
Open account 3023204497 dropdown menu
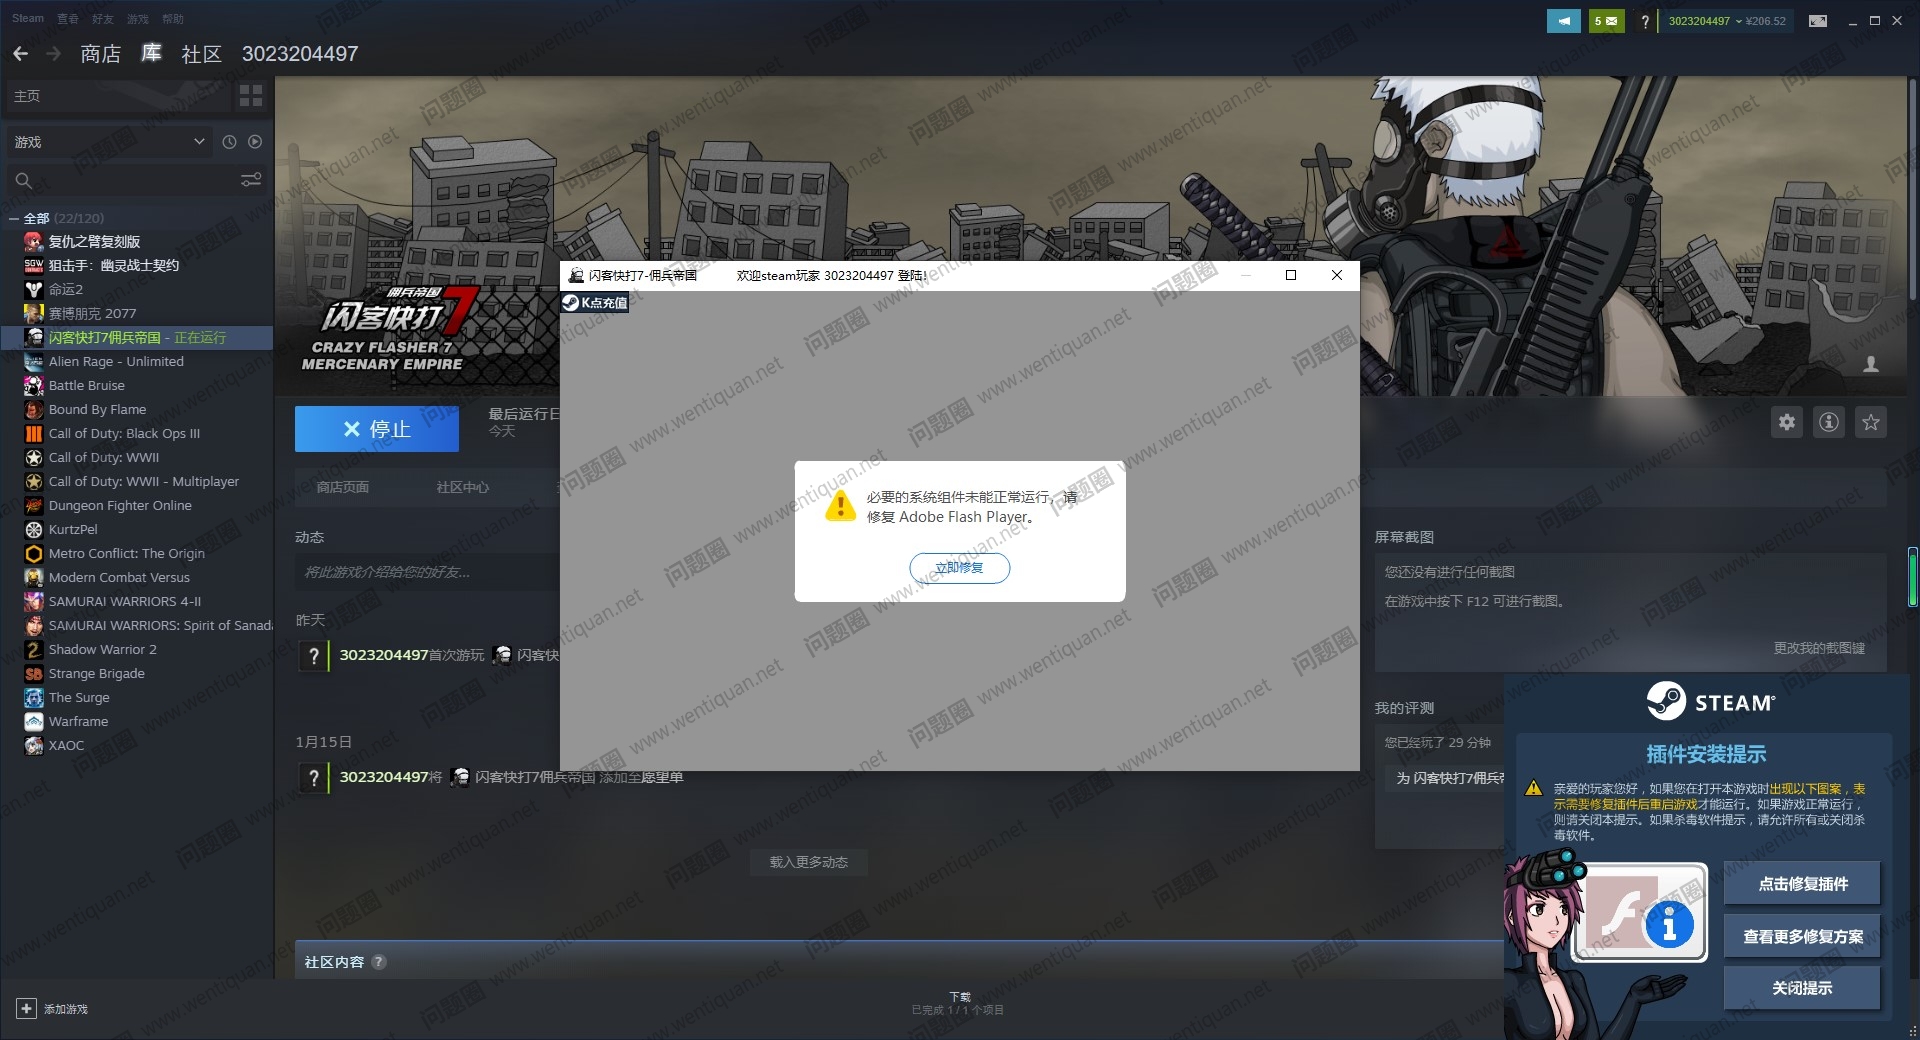coord(1705,21)
